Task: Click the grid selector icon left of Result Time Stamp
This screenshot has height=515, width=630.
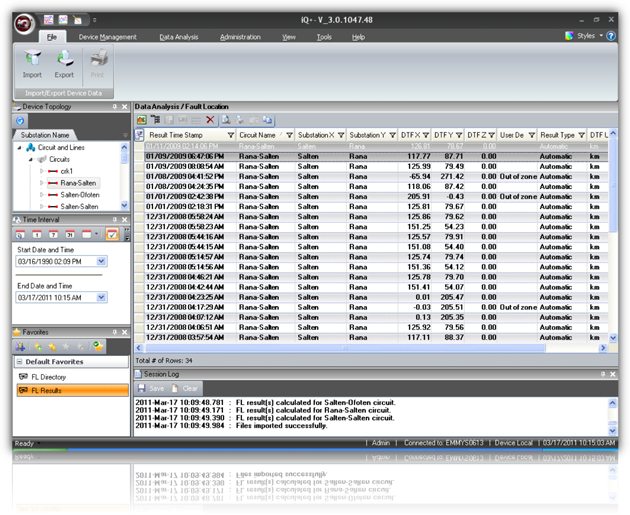Action: (x=139, y=135)
